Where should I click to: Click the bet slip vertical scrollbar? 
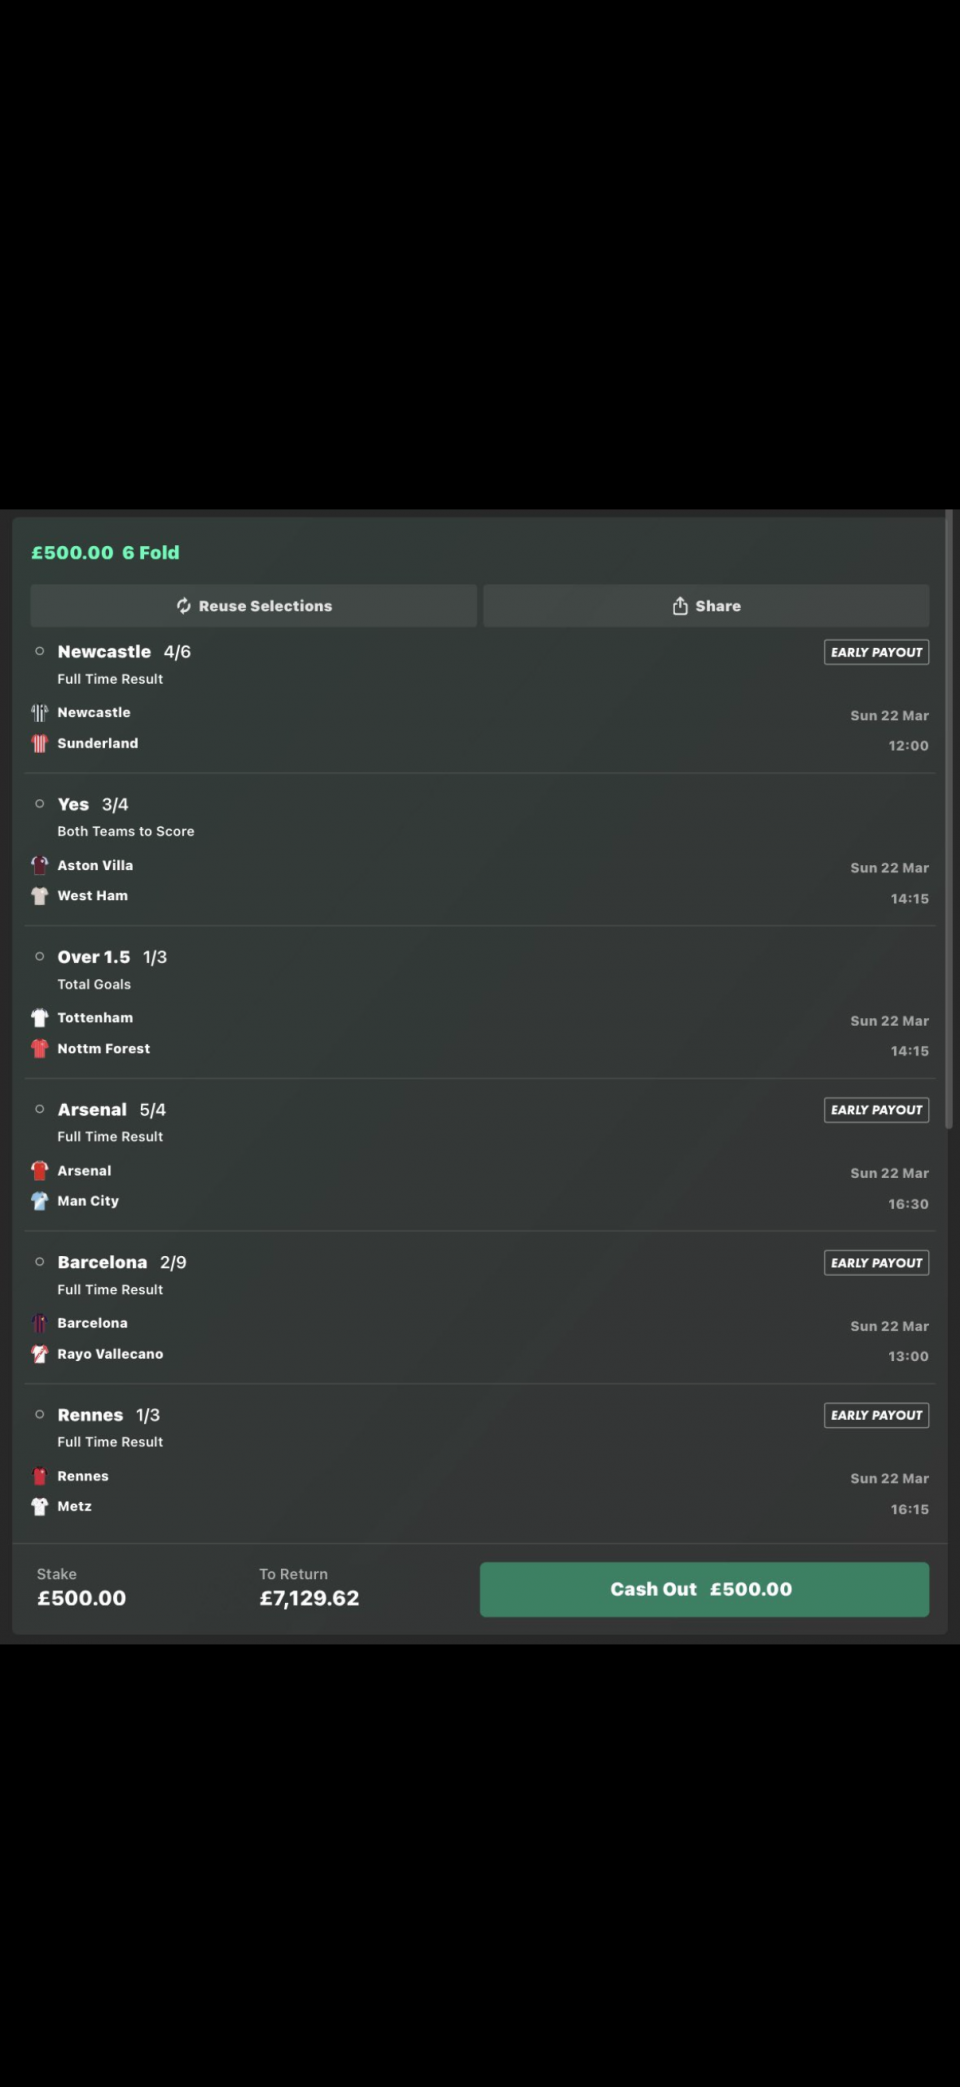click(948, 820)
